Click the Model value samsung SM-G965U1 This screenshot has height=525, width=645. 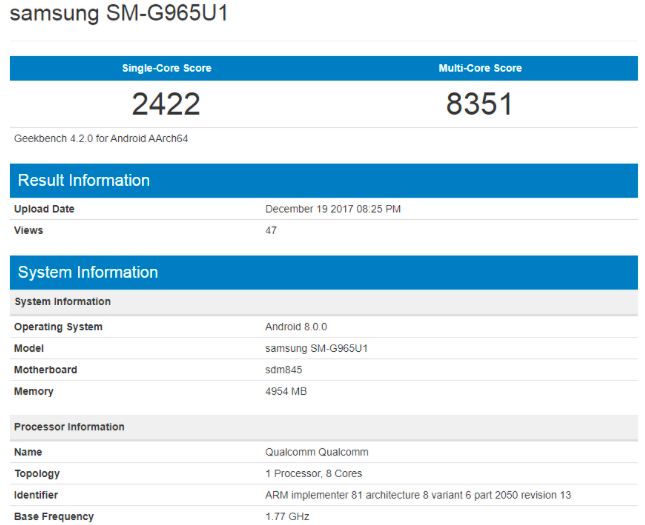pyautogui.click(x=317, y=348)
